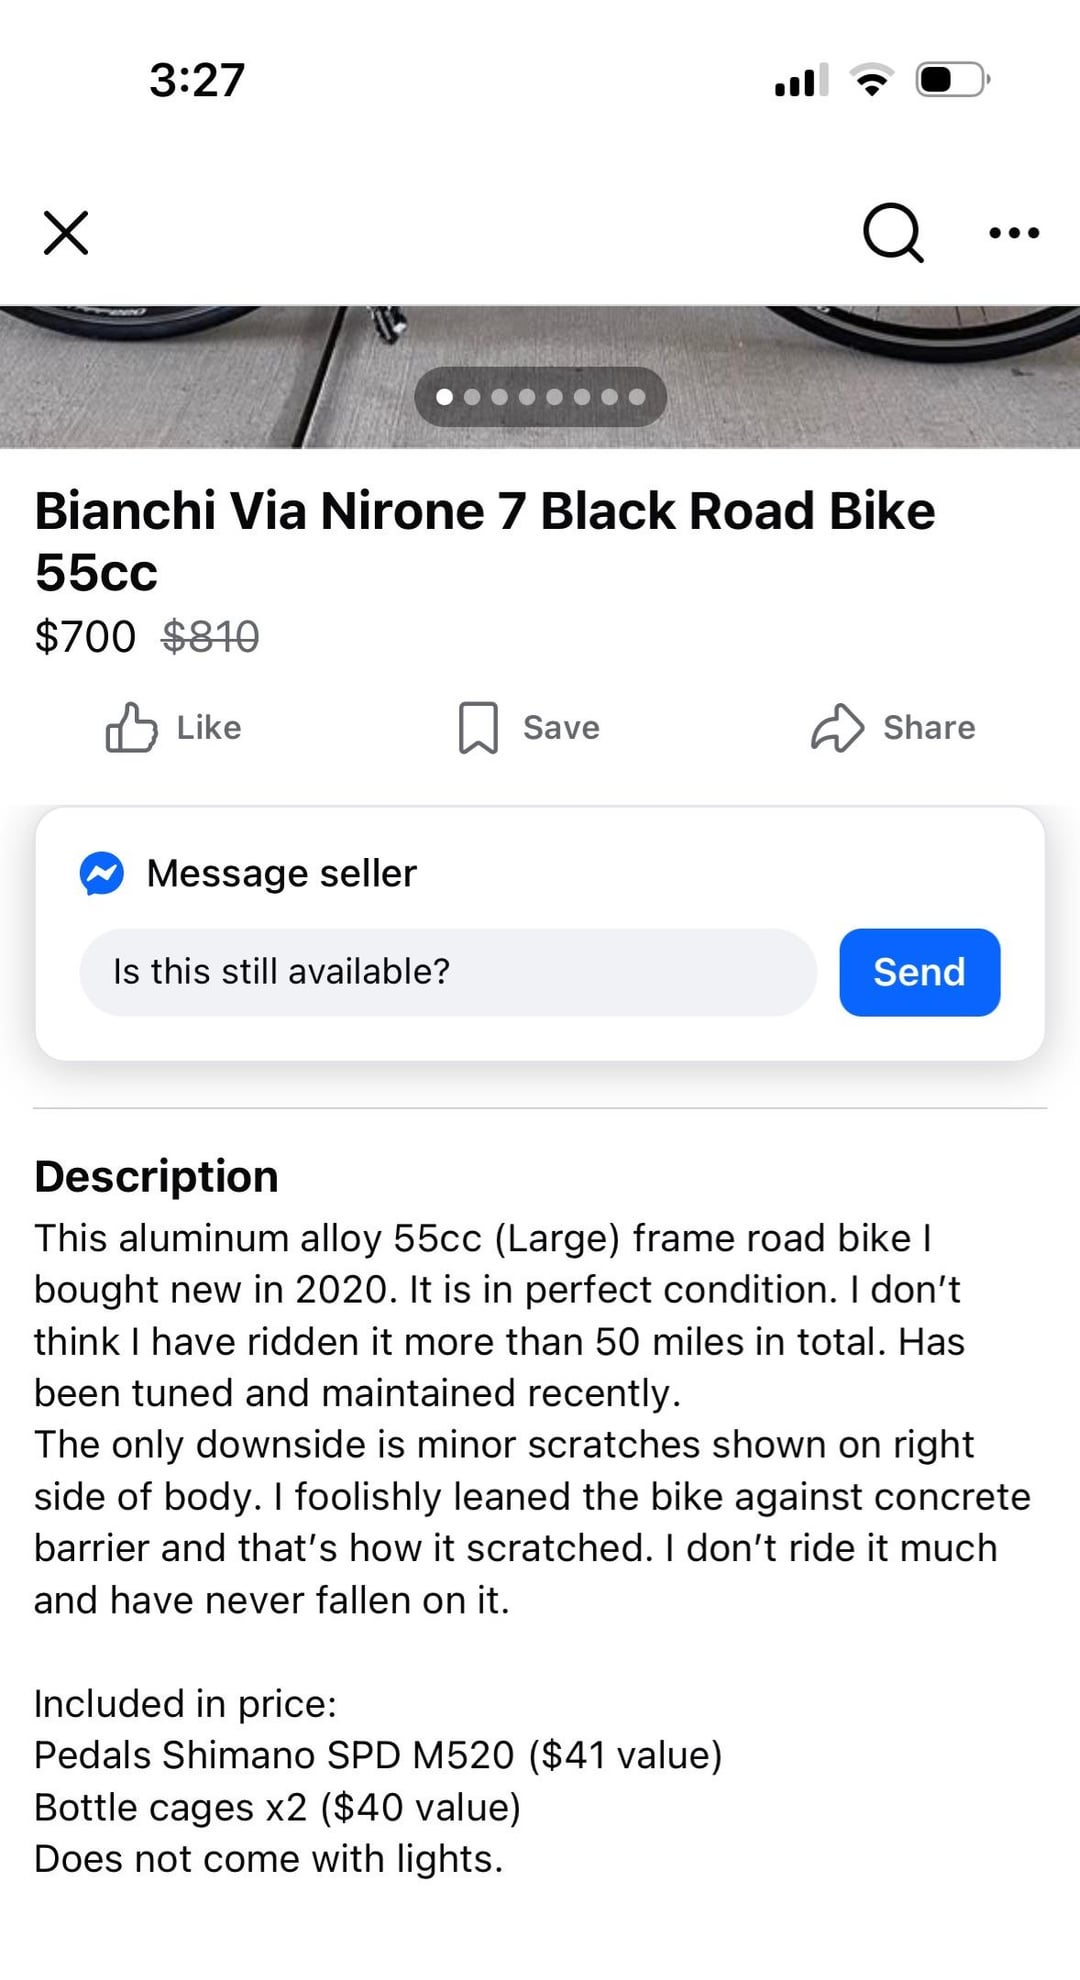
Task: Save the listing with the bookmark icon
Action: pyautogui.click(x=478, y=727)
